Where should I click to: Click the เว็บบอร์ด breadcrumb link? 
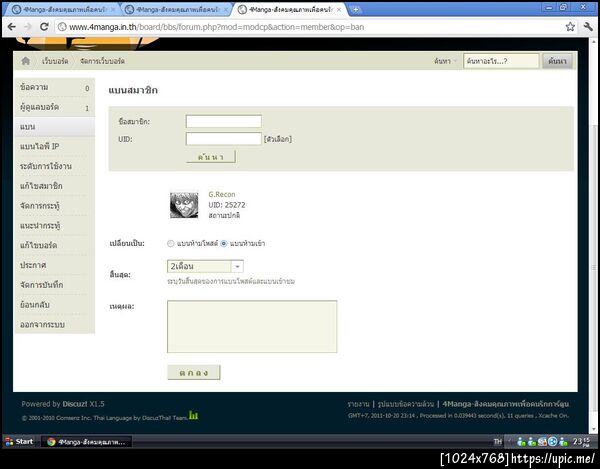click(x=55, y=61)
